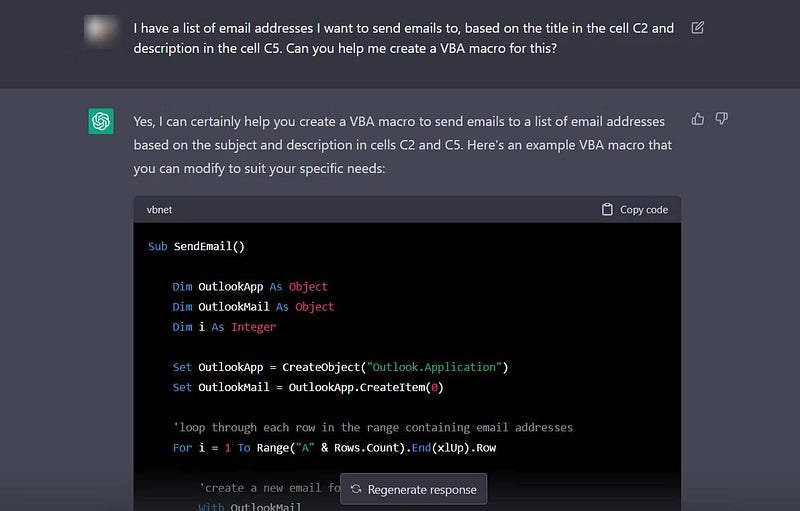This screenshot has height=511, width=800.
Task: Click the 'Sub SendEmail()' code line
Action: tap(196, 246)
